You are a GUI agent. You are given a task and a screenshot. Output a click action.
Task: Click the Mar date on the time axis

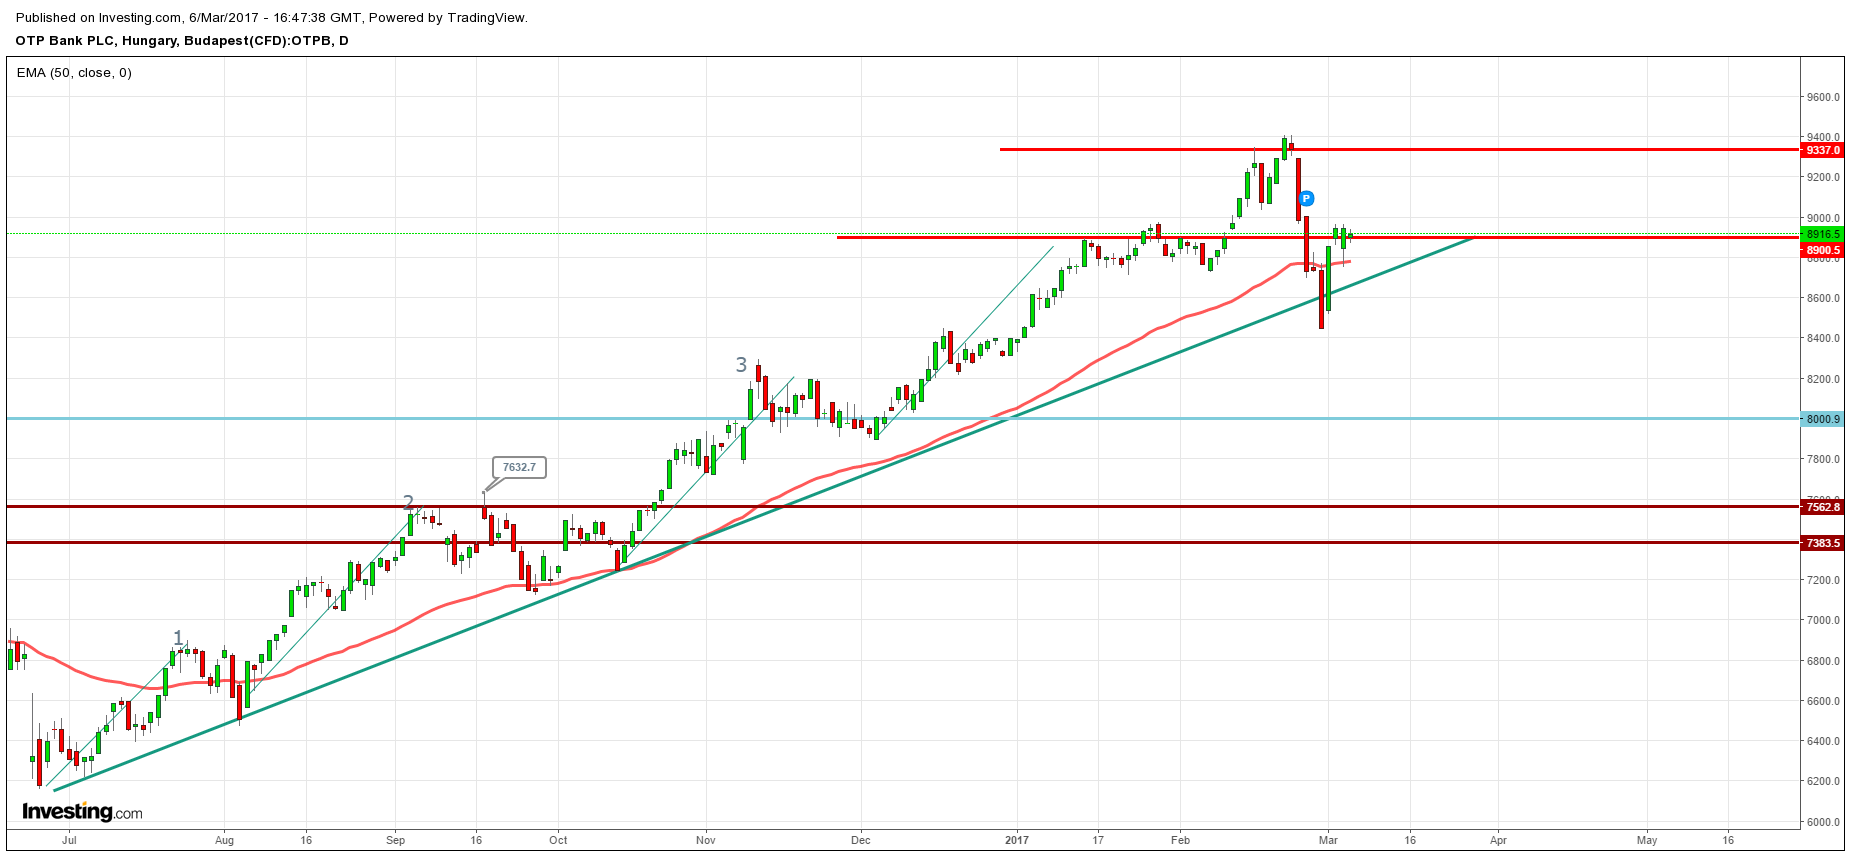(x=1328, y=840)
